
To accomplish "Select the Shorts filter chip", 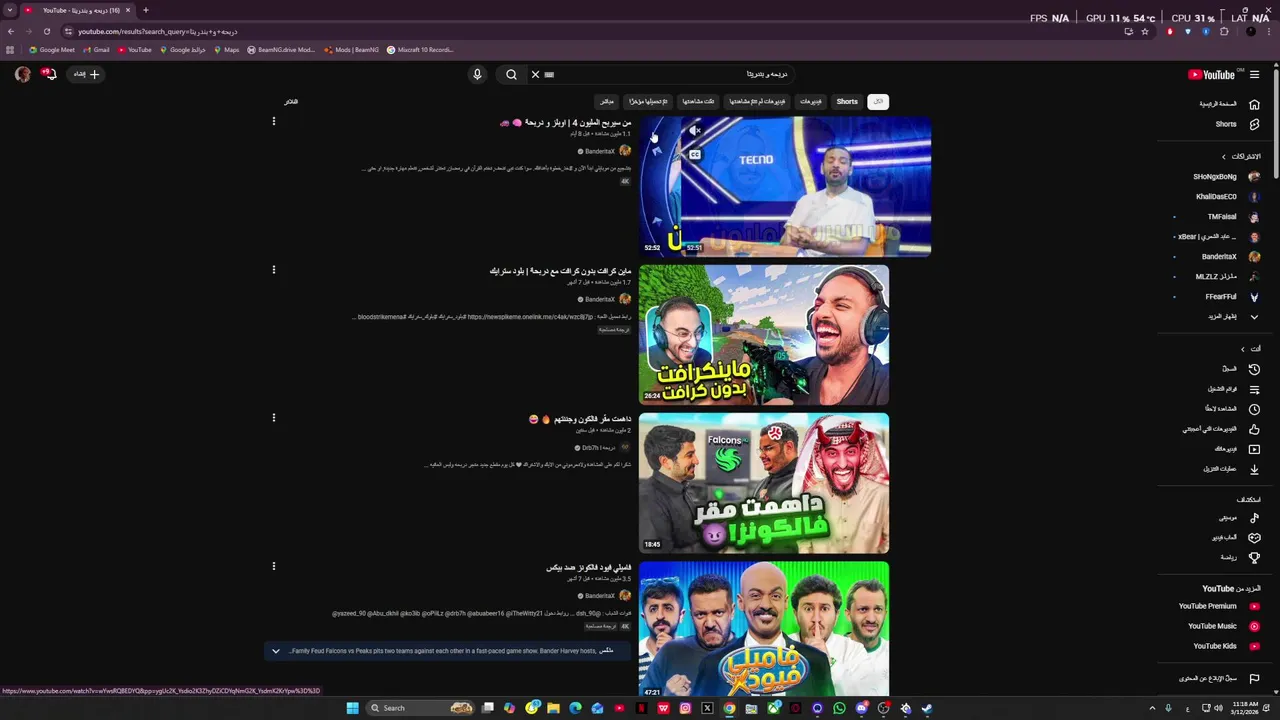I will pos(847,101).
